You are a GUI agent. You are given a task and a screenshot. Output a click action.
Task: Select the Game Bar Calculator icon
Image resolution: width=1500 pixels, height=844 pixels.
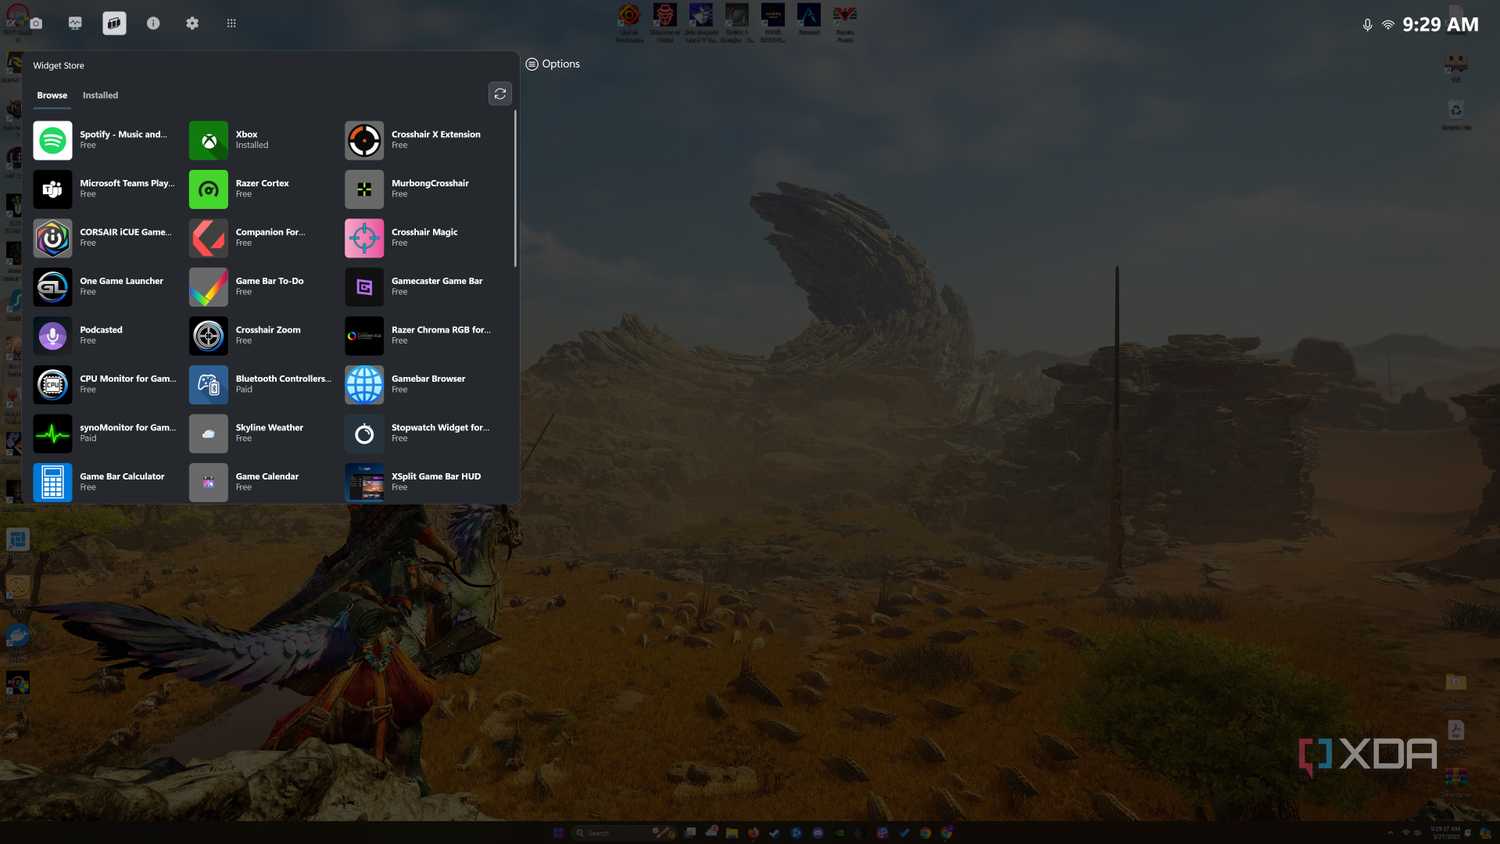[x=52, y=482]
